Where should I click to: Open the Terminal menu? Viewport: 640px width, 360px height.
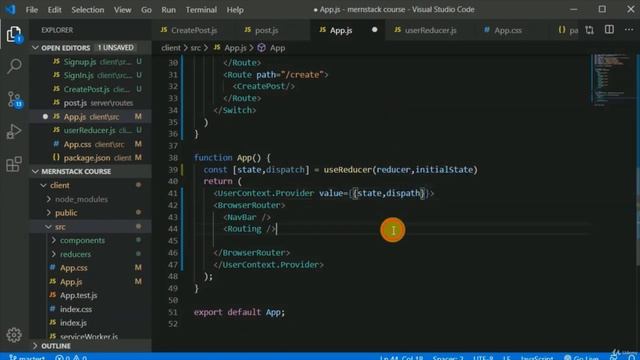(201, 9)
